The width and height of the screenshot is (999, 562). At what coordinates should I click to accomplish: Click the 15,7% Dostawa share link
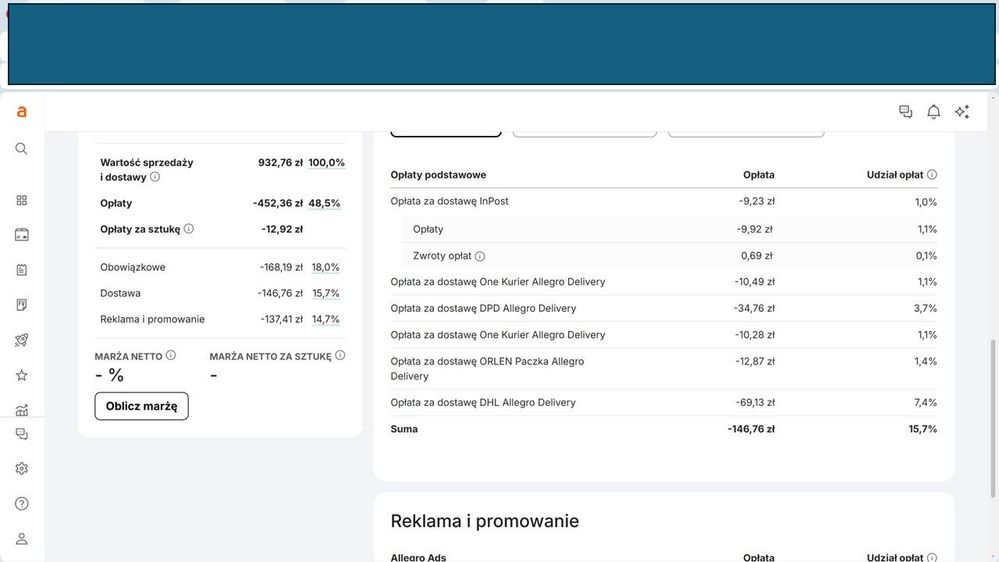point(326,294)
